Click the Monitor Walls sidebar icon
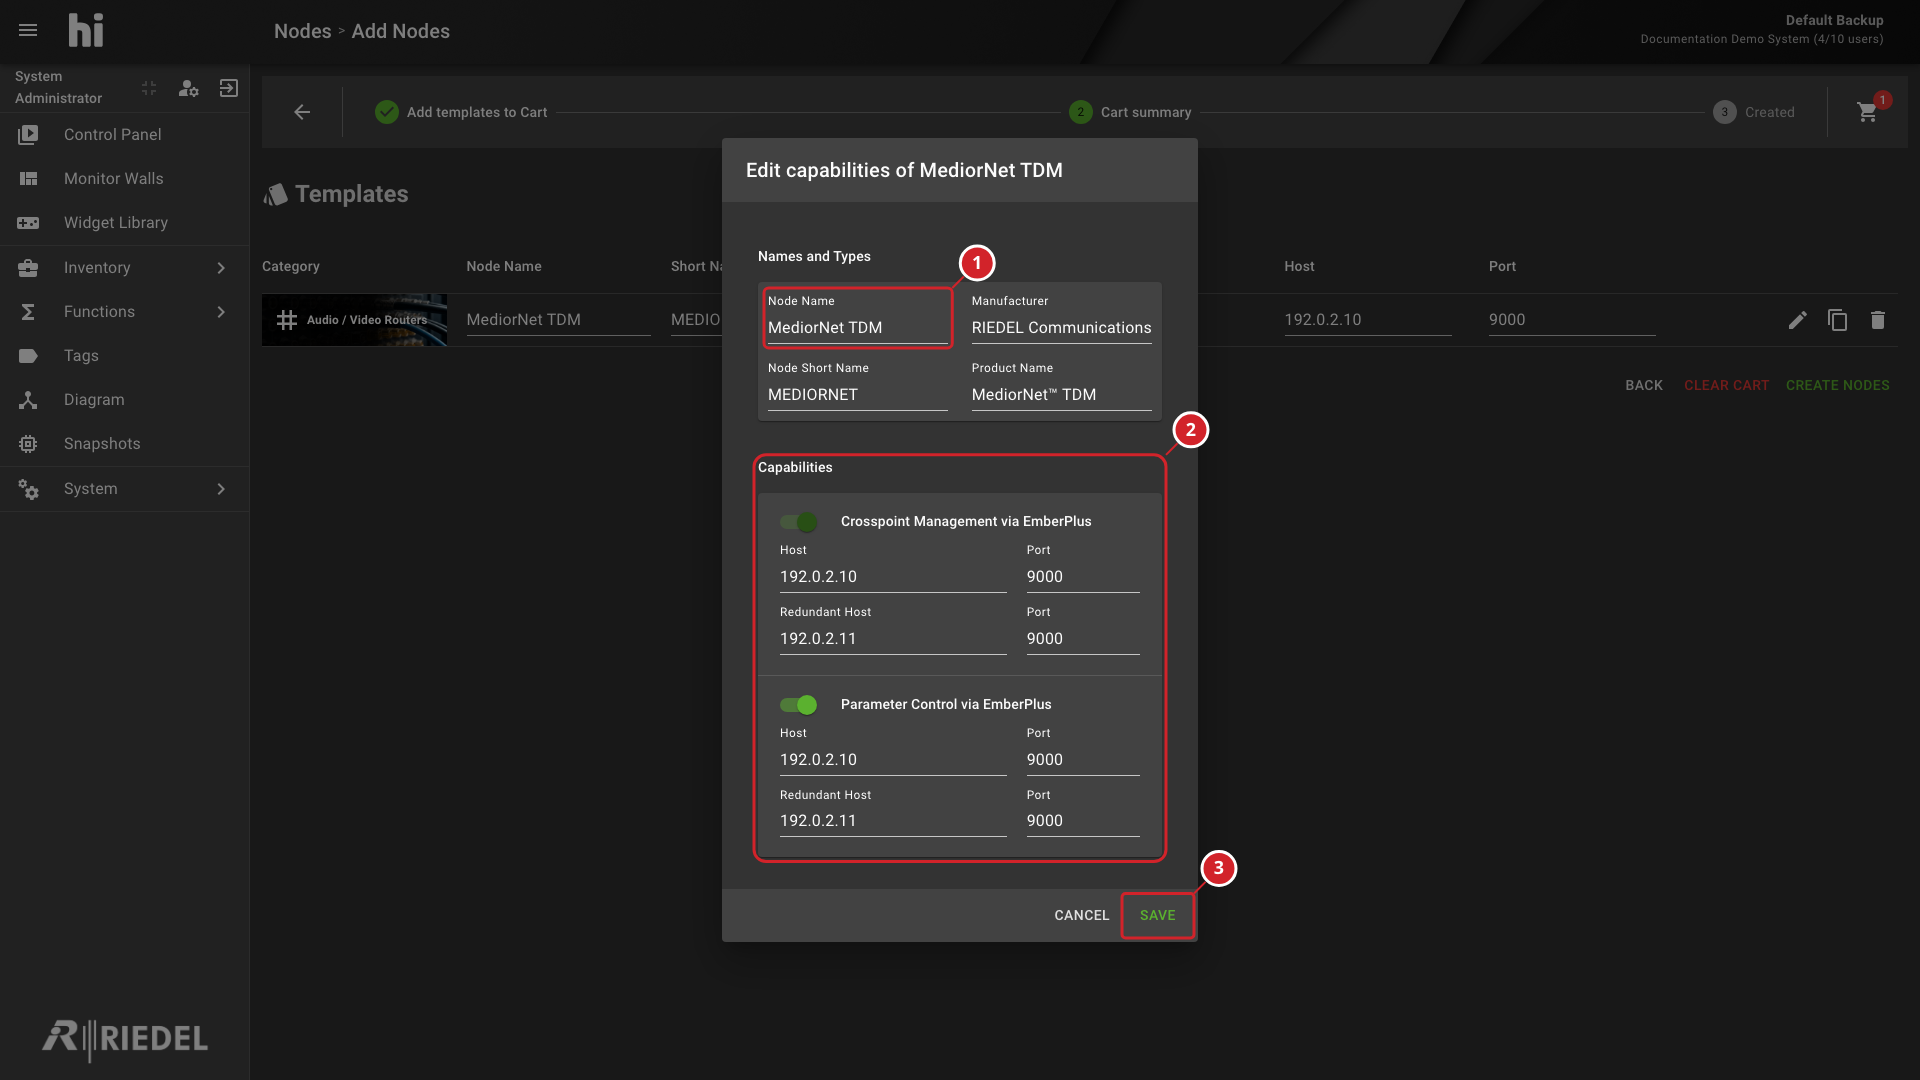1920x1080 pixels. [28, 178]
